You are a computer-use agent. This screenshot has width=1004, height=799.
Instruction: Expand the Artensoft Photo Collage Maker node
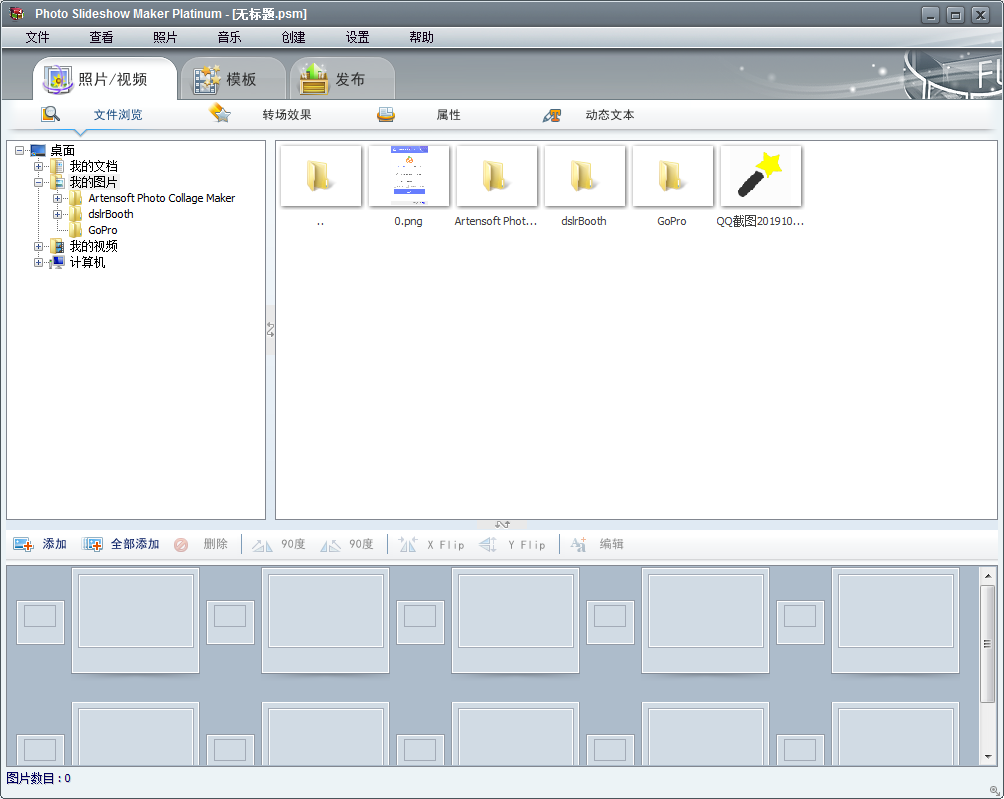(58, 198)
